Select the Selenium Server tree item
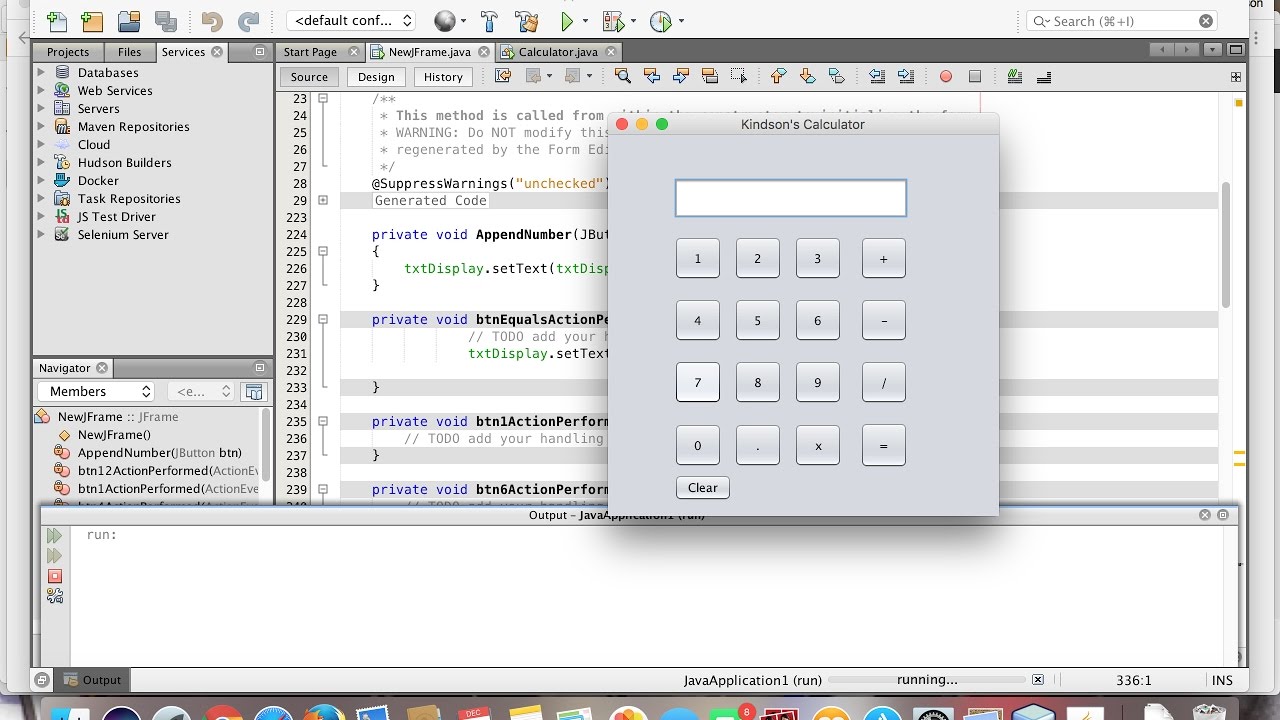Viewport: 1280px width, 720px height. [x=123, y=234]
